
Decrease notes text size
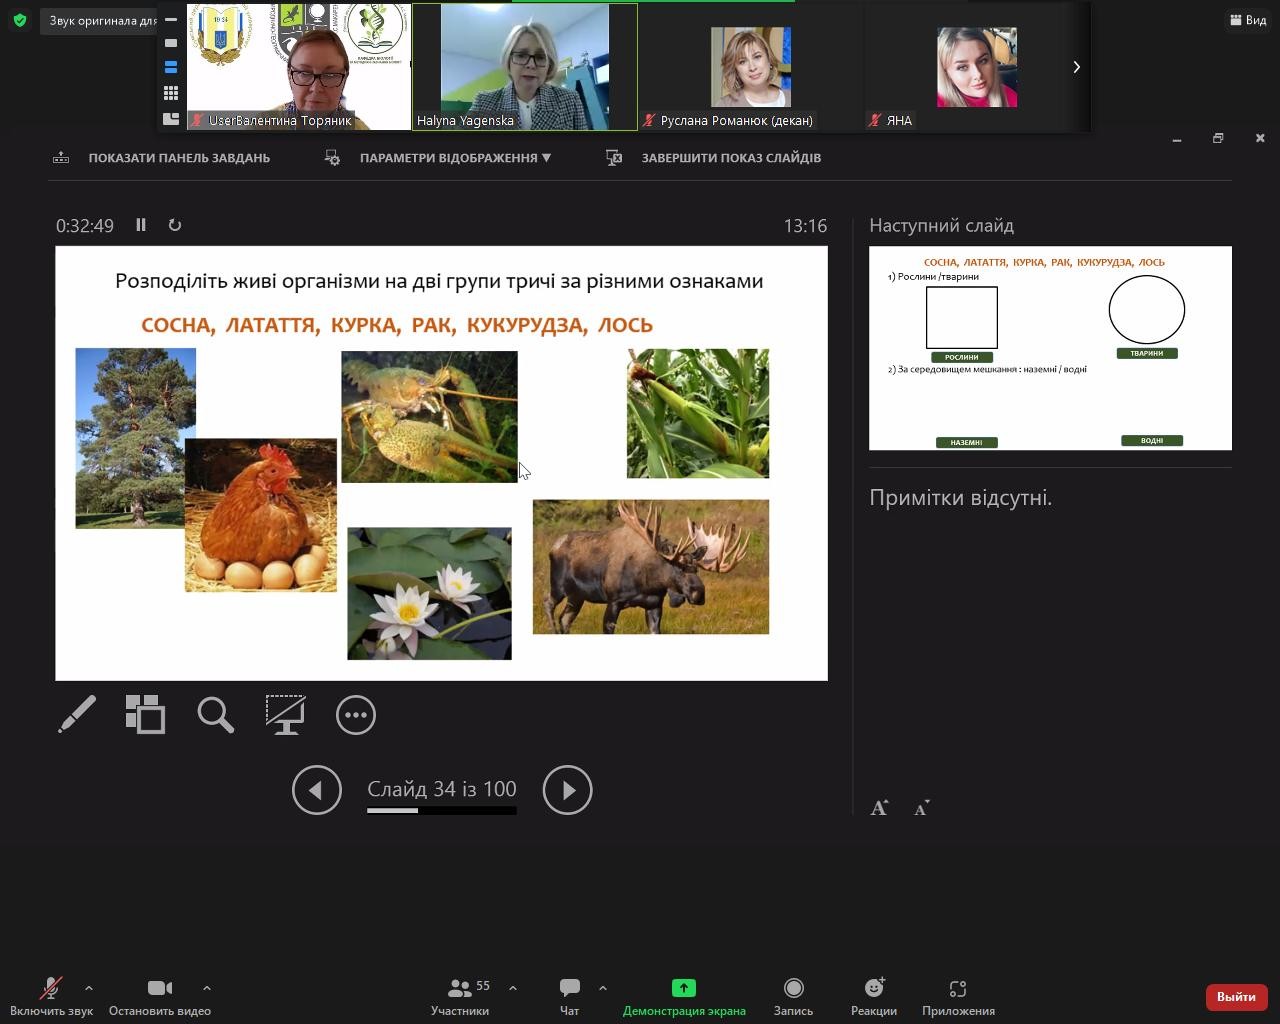(x=922, y=808)
